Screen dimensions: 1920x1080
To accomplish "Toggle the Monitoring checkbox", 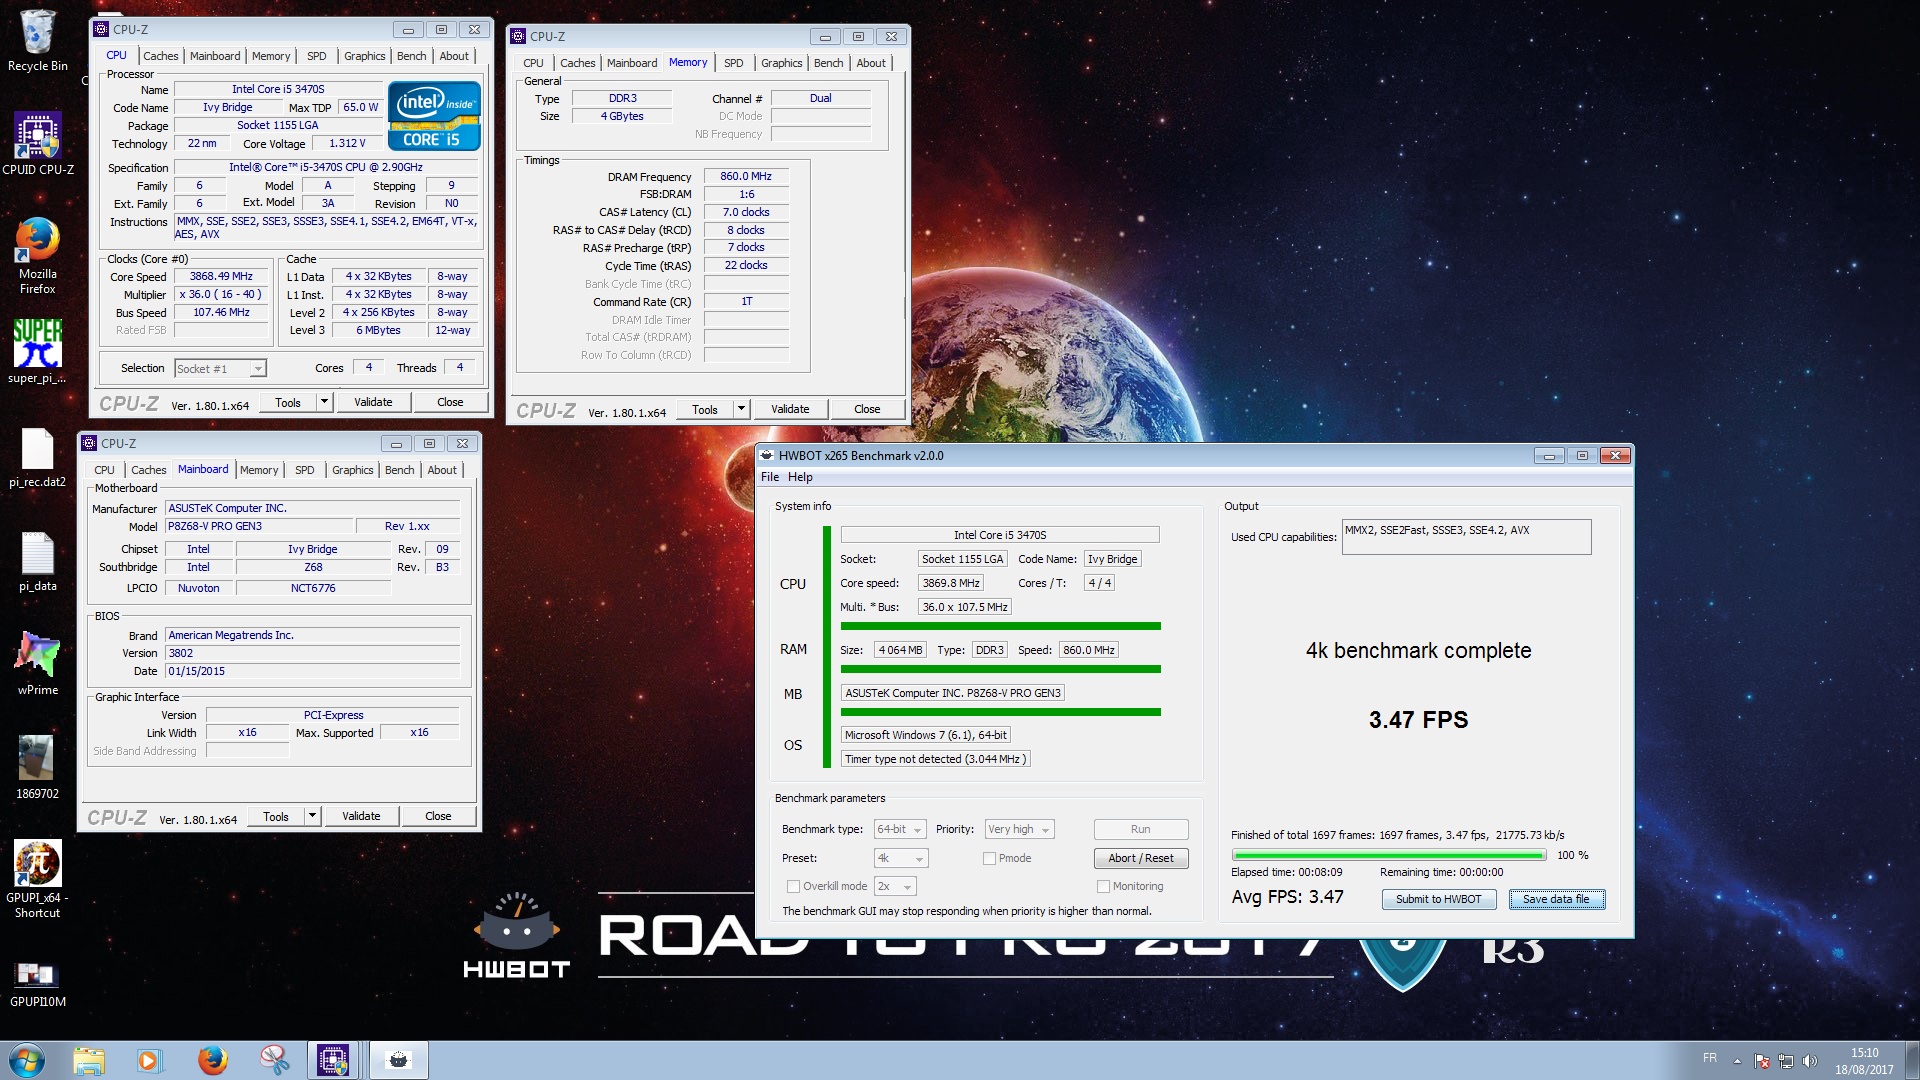I will click(x=1103, y=886).
